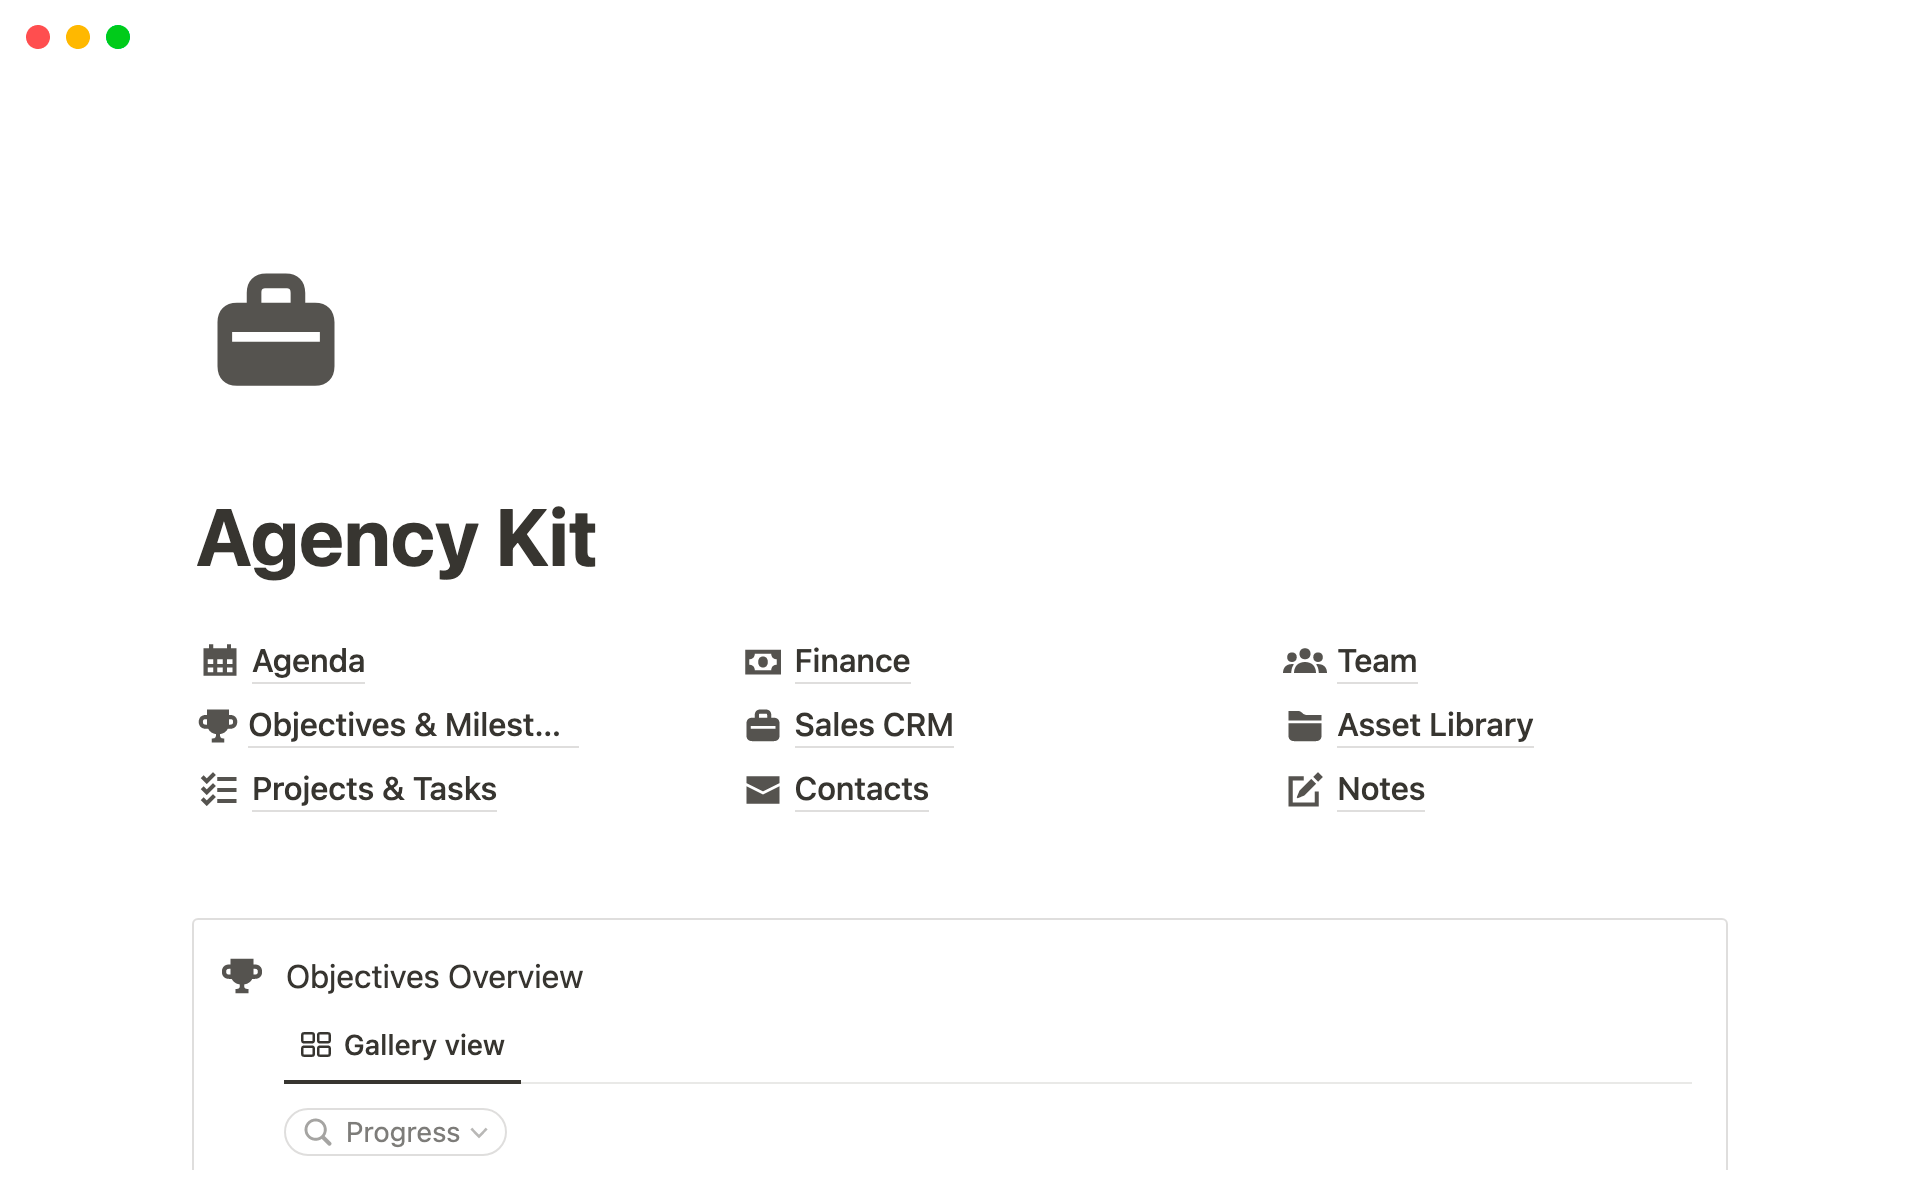
Task: Click the Objectives & Milestones icon
Action: [220, 724]
